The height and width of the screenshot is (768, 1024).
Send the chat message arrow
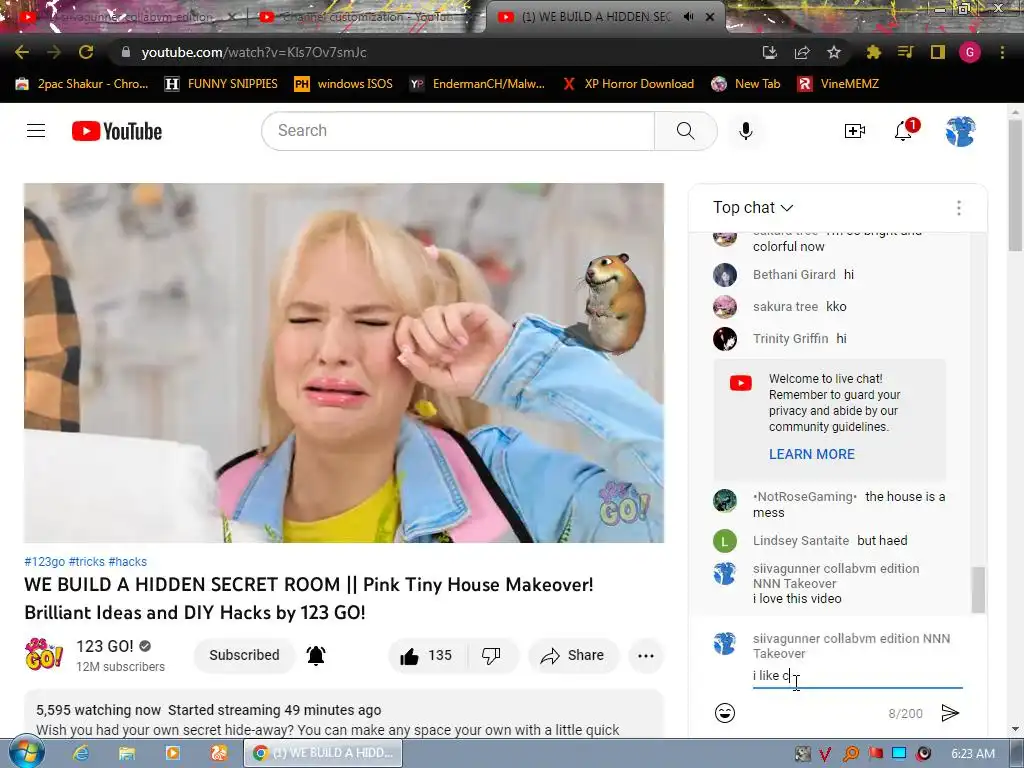pos(950,712)
